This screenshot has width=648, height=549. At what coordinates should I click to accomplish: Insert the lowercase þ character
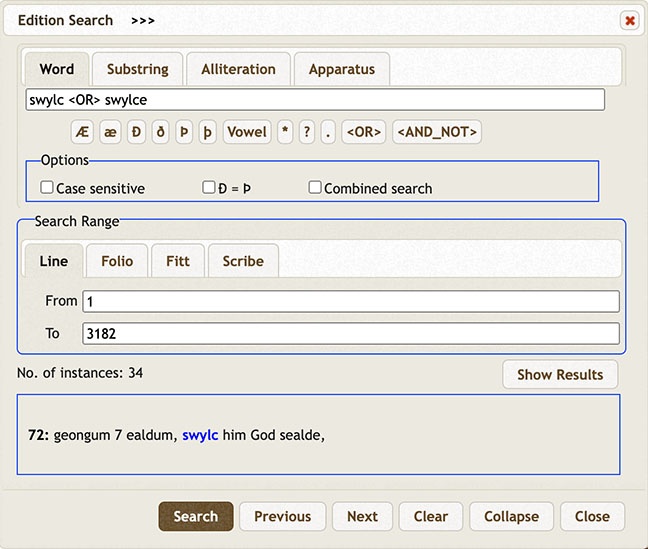click(207, 132)
